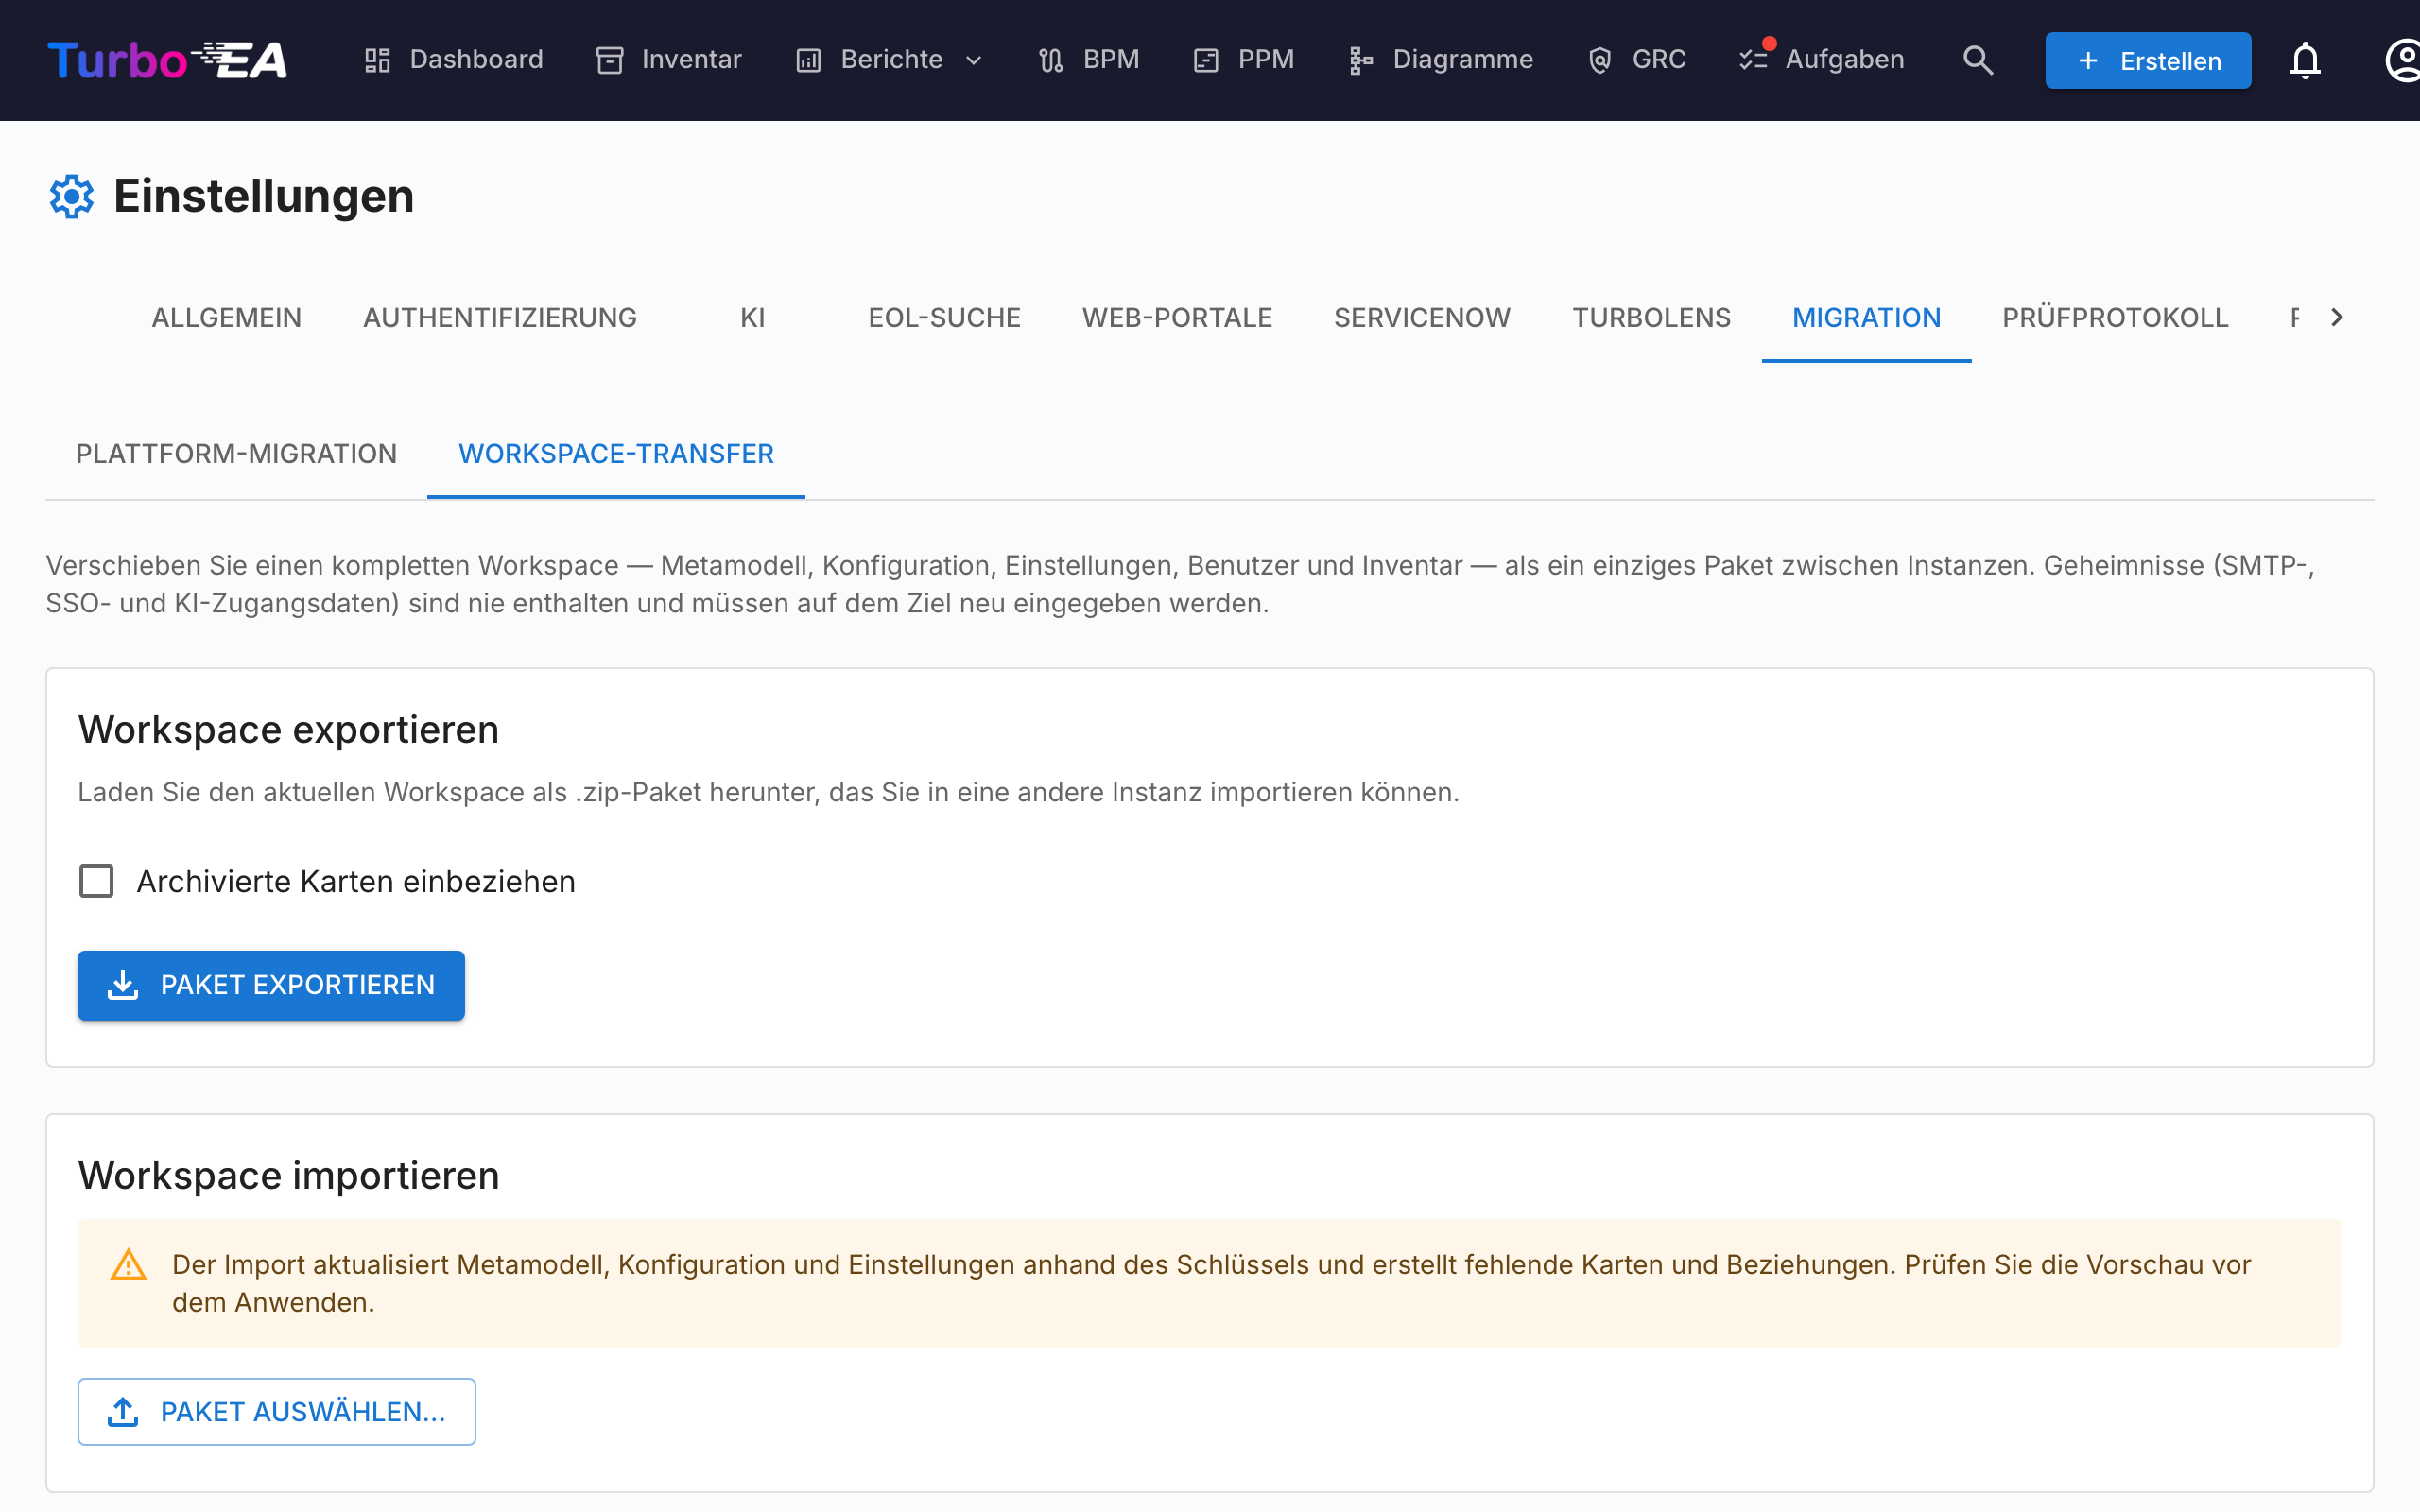The height and width of the screenshot is (1512, 2420).
Task: Switch to Plattform-Migration sub-tab
Action: click(x=236, y=454)
